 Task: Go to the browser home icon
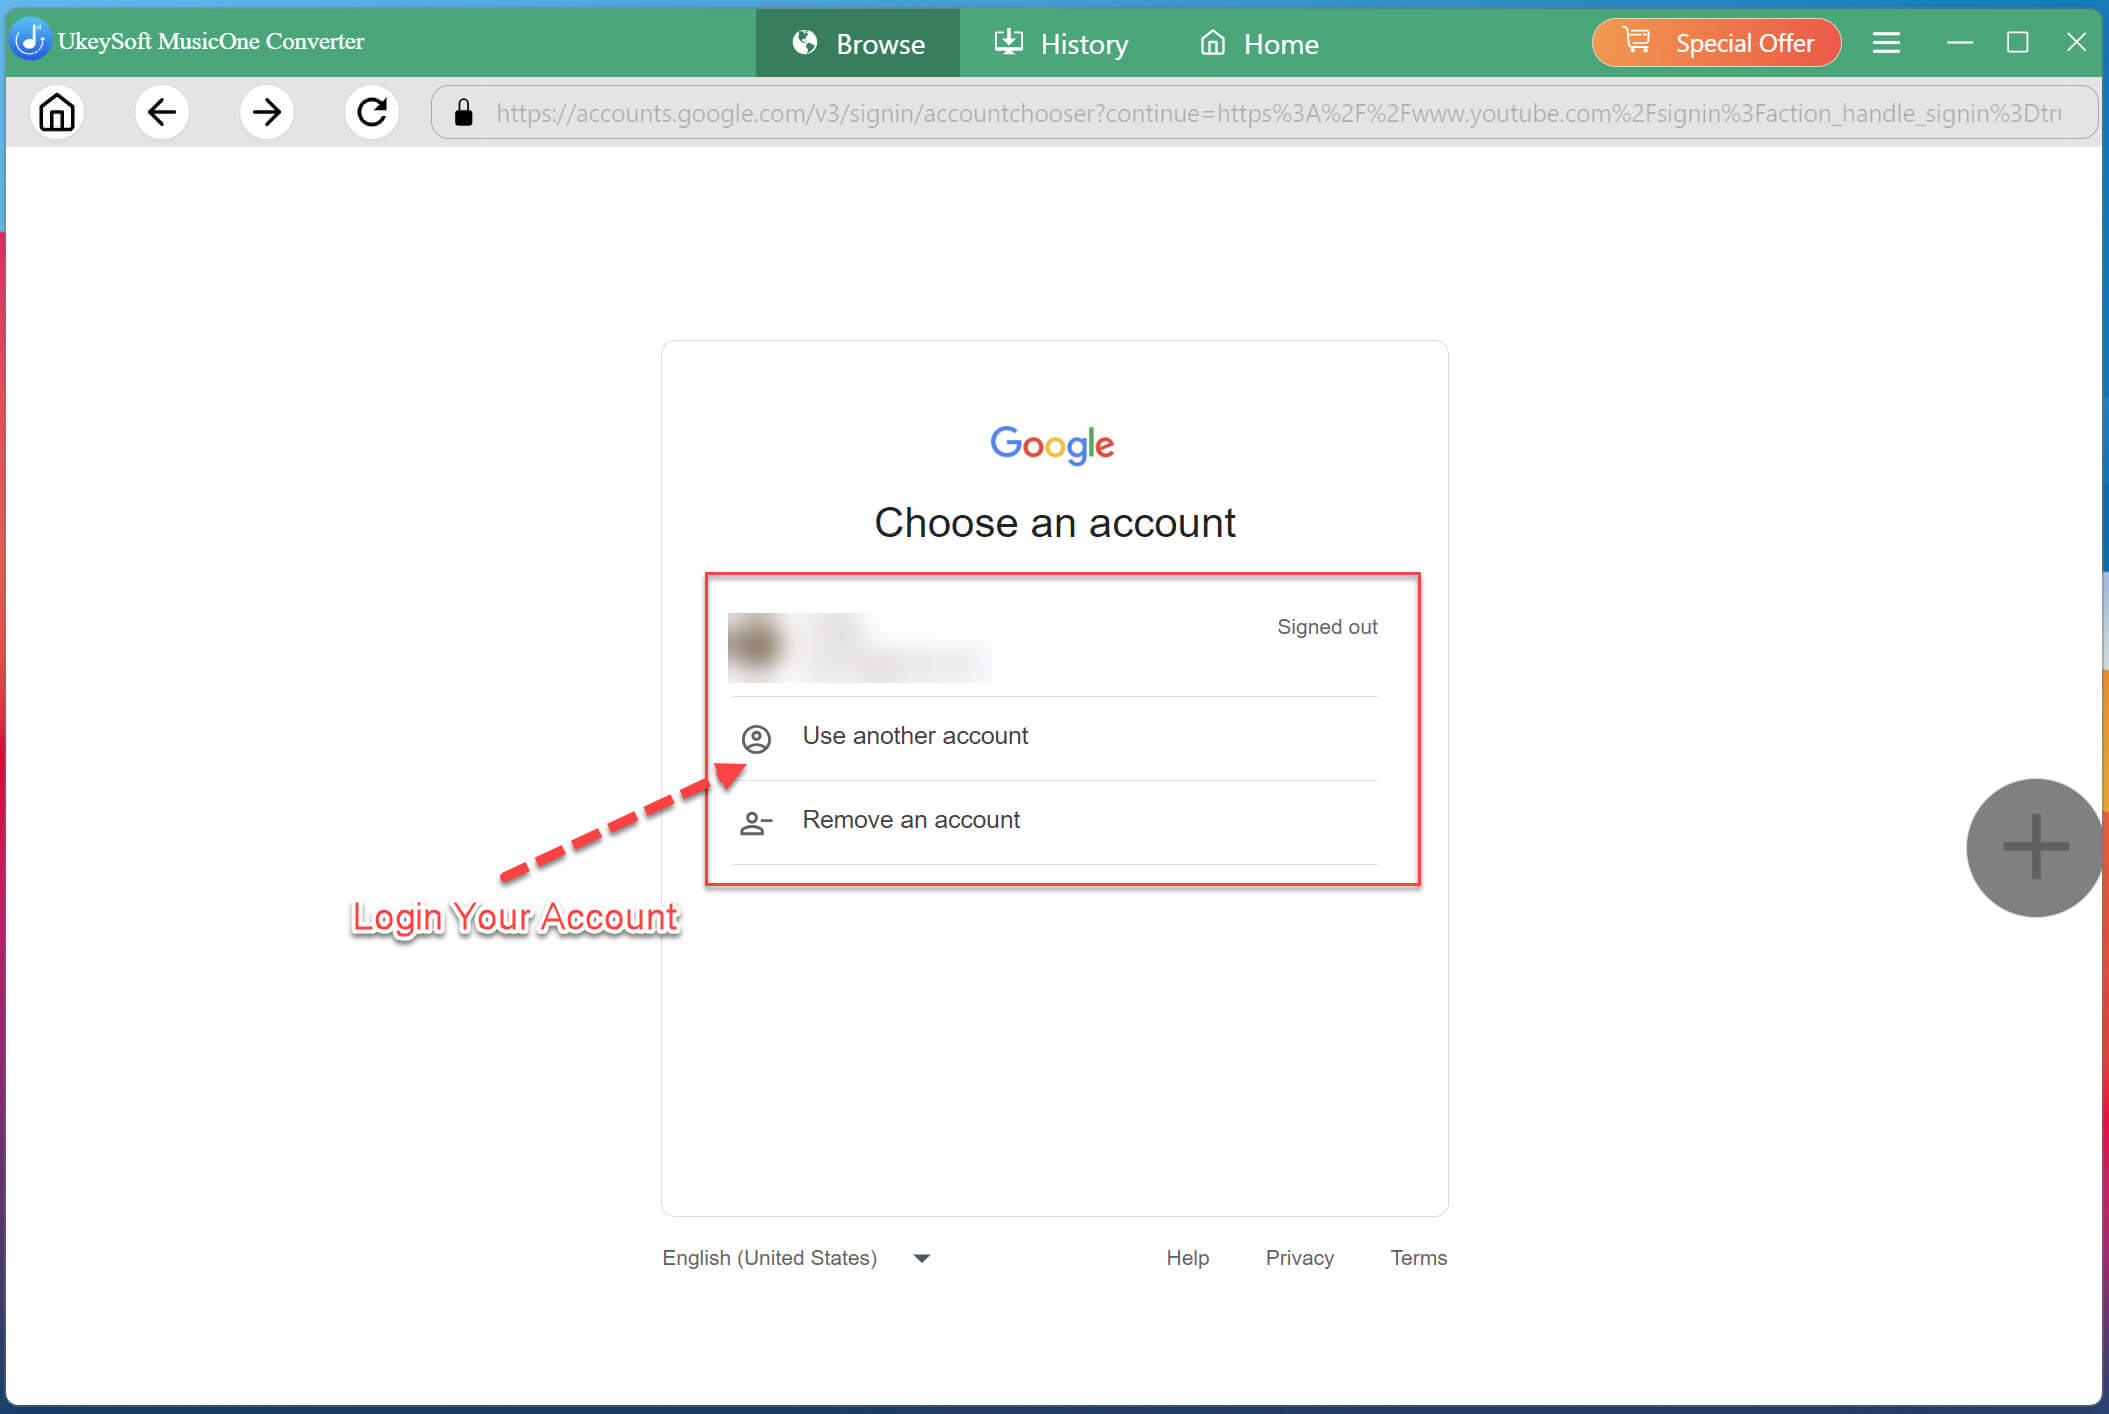pyautogui.click(x=57, y=112)
